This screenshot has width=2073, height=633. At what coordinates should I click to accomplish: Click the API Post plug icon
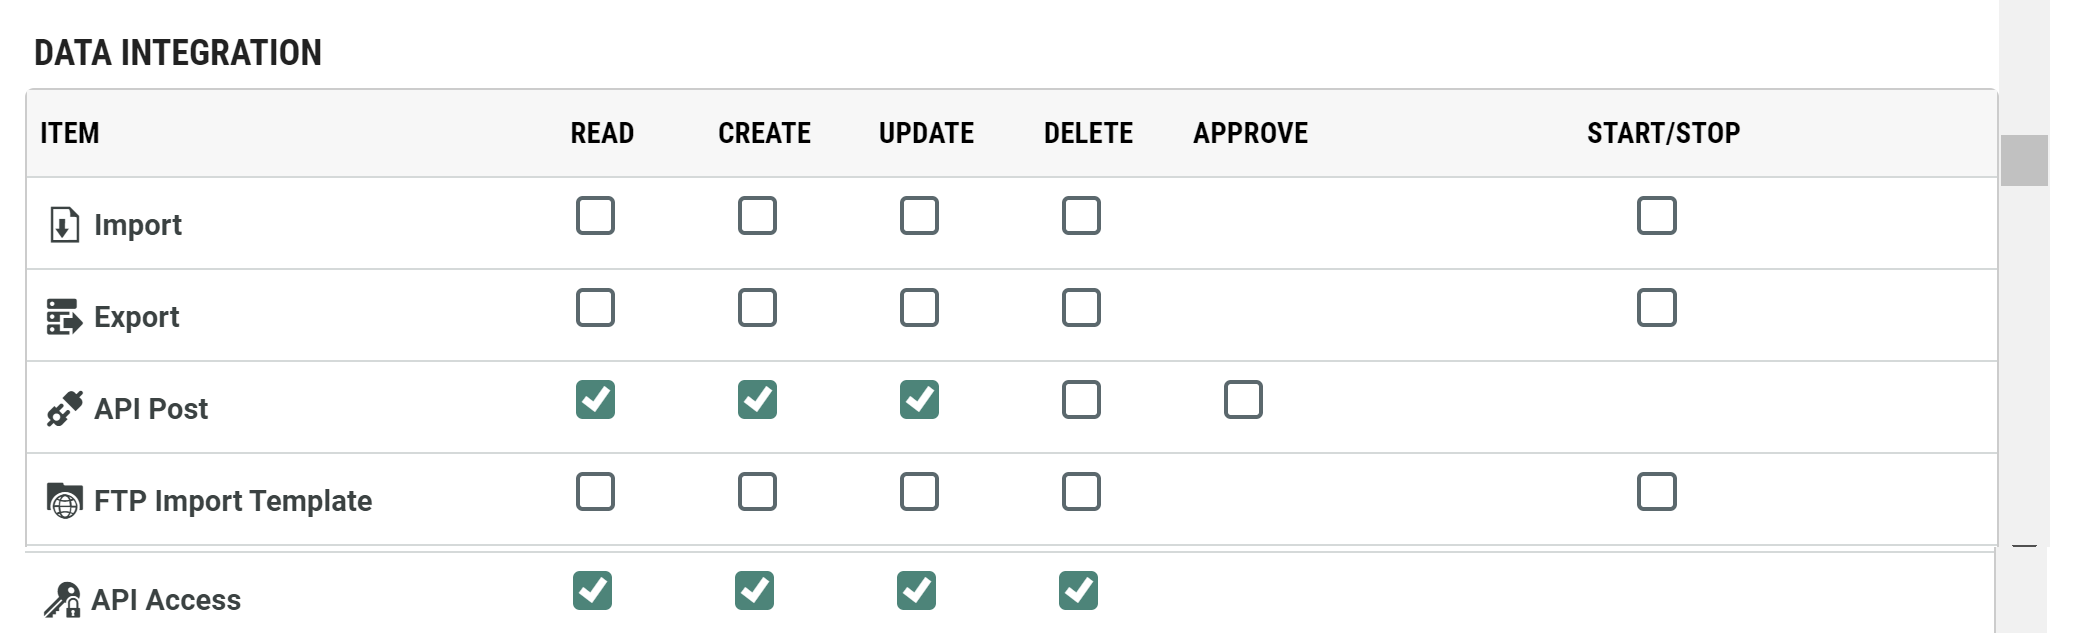[x=64, y=408]
